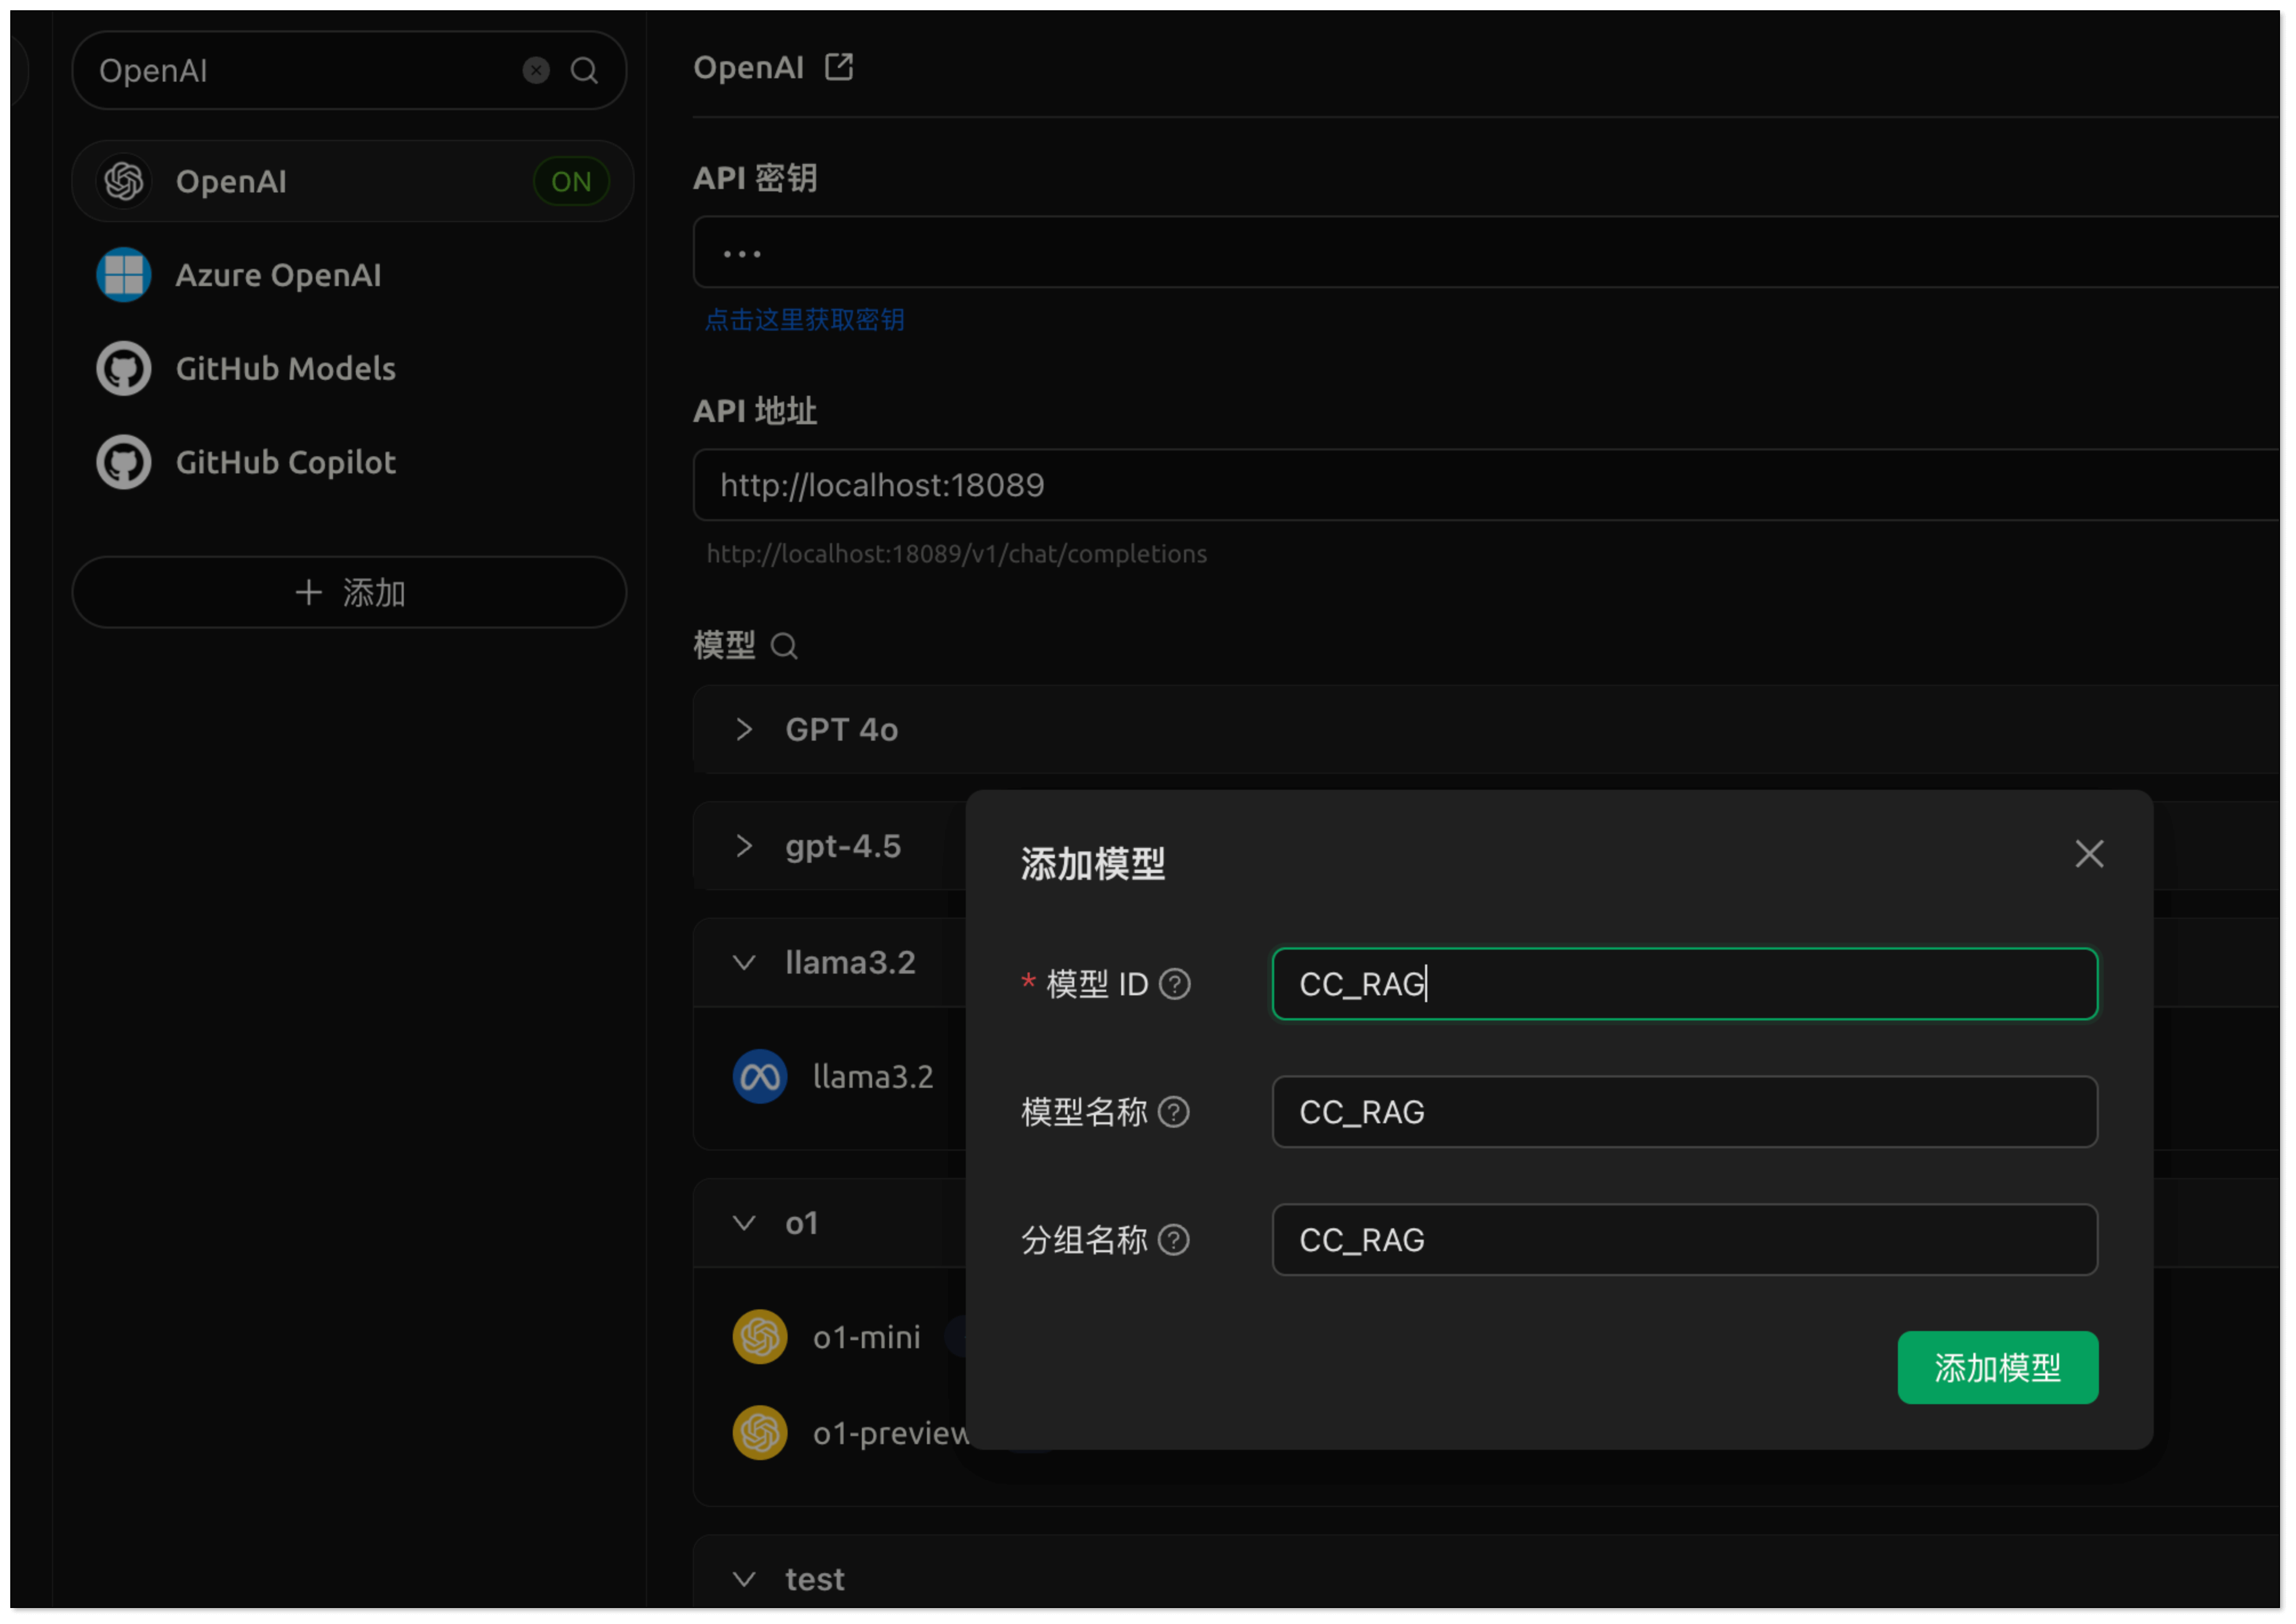Close the 添加模型 dialog
The image size is (2296, 1624).
tap(2089, 854)
